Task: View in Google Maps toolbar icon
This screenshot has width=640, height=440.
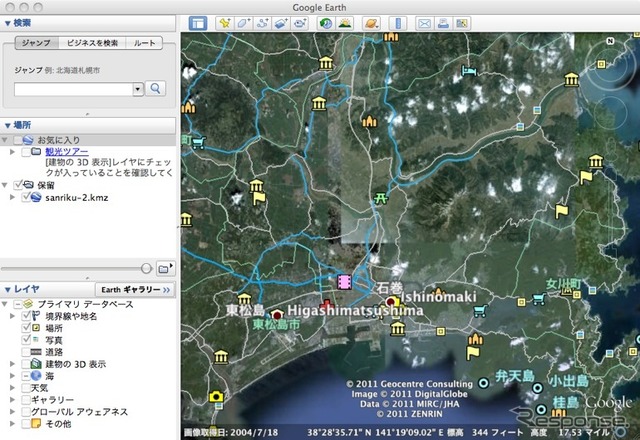Action: tap(462, 23)
